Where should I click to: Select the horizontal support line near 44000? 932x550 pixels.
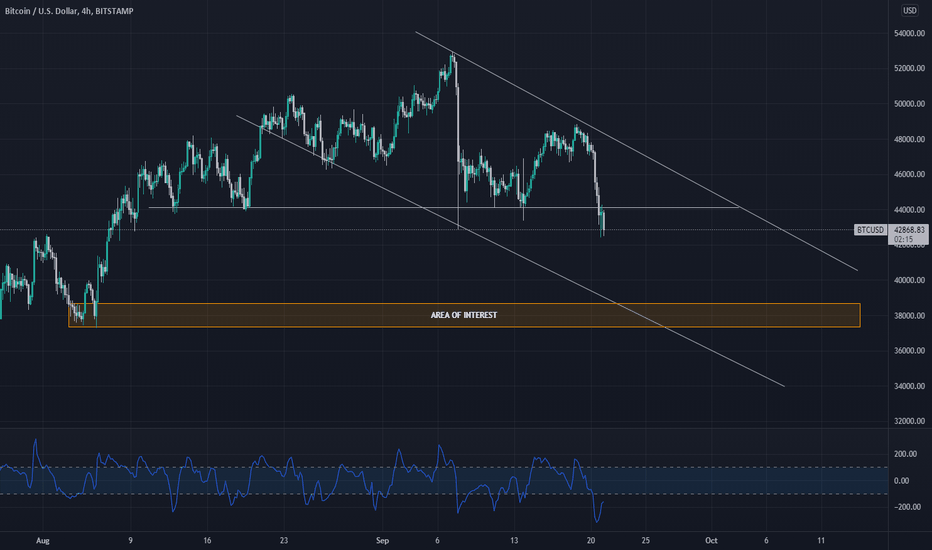[443, 208]
